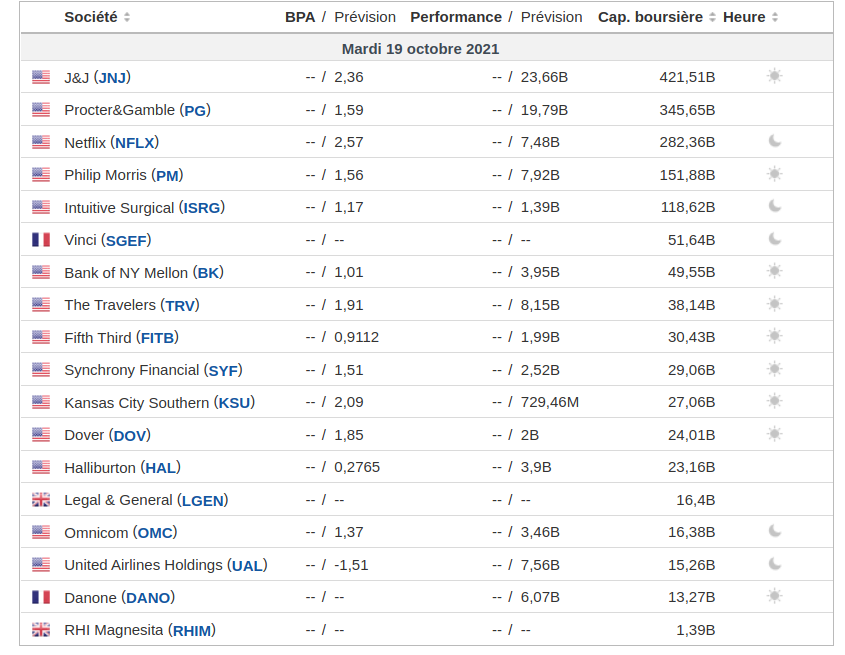This screenshot has height=655, width=845.
Task: Click the EPS forecast -1,51
Action: (351, 565)
